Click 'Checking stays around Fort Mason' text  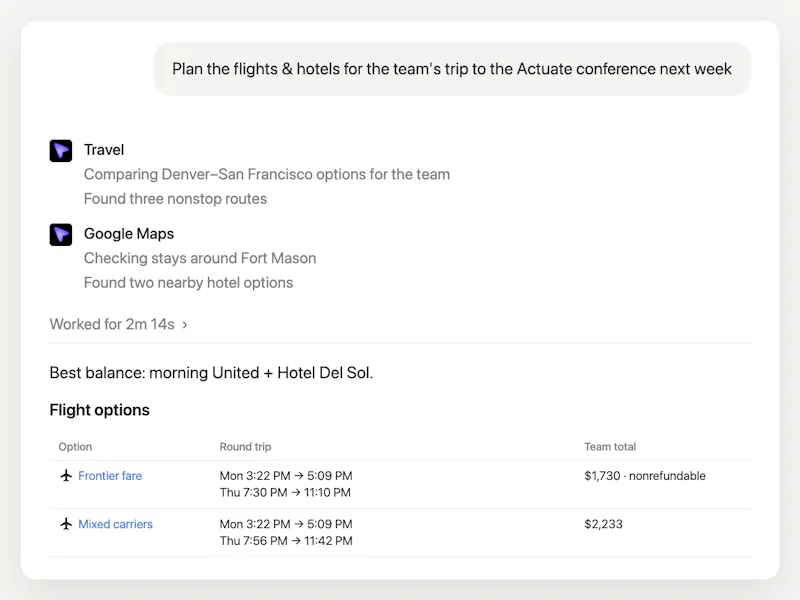200,258
